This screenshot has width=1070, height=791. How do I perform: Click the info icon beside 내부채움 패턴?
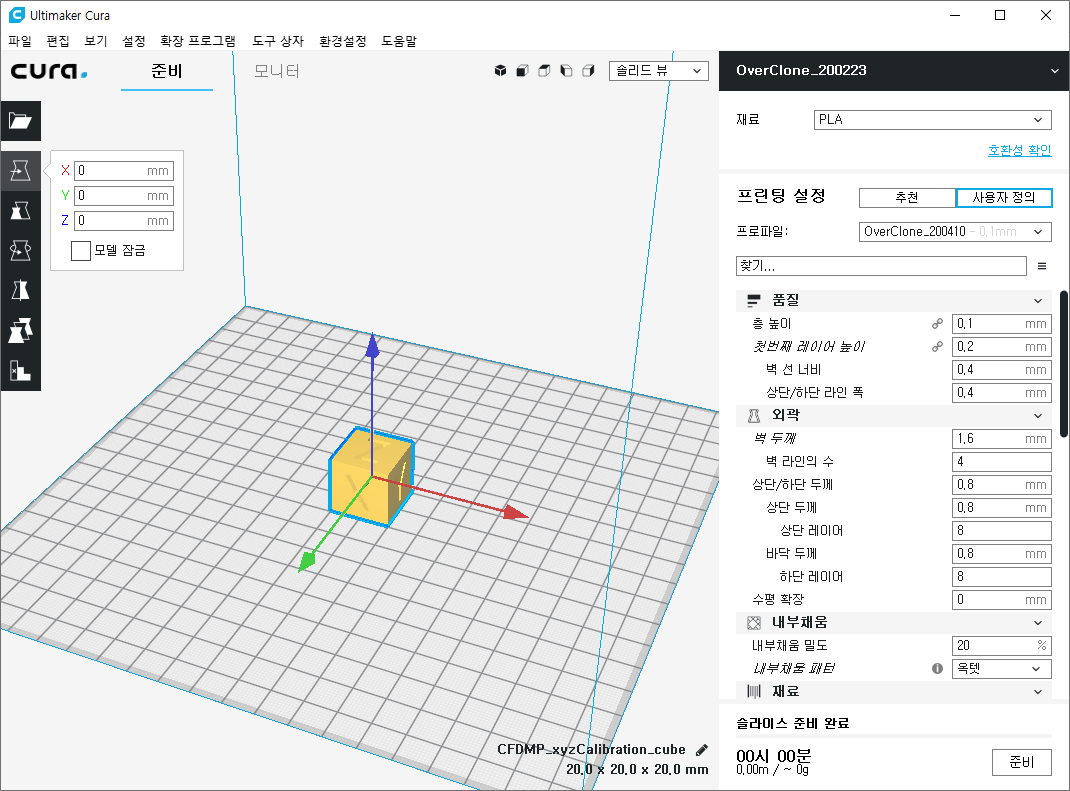click(937, 669)
